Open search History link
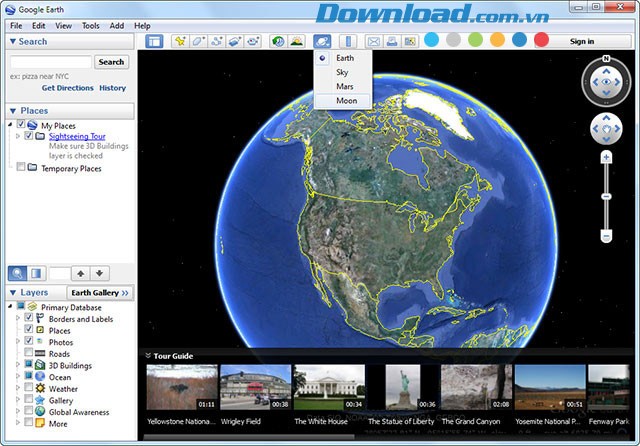The image size is (640, 446). [x=113, y=88]
